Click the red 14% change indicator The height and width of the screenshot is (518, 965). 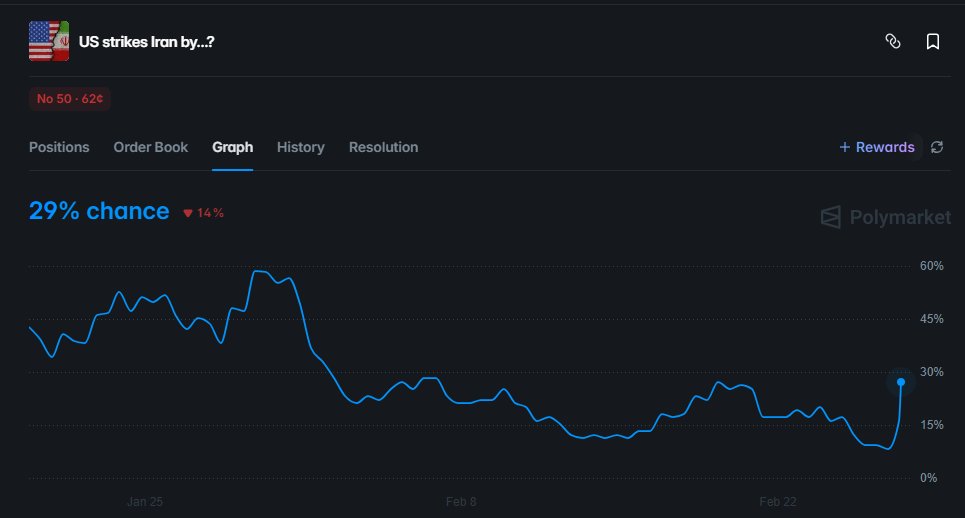click(x=203, y=213)
